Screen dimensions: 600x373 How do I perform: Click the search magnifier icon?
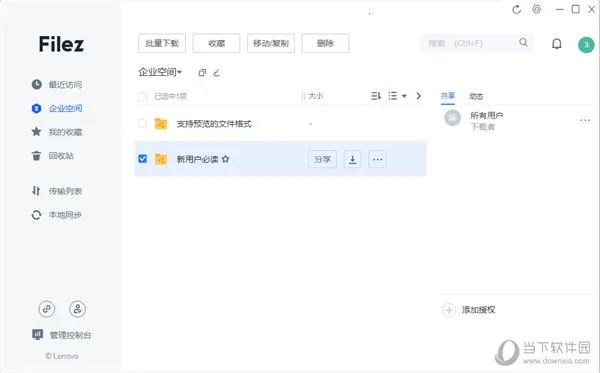[x=523, y=42]
